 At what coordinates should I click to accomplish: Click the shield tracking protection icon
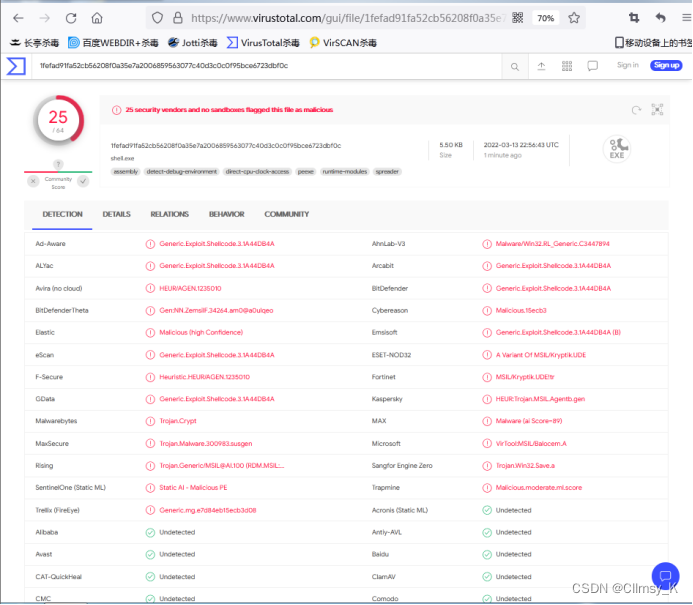coord(157,18)
